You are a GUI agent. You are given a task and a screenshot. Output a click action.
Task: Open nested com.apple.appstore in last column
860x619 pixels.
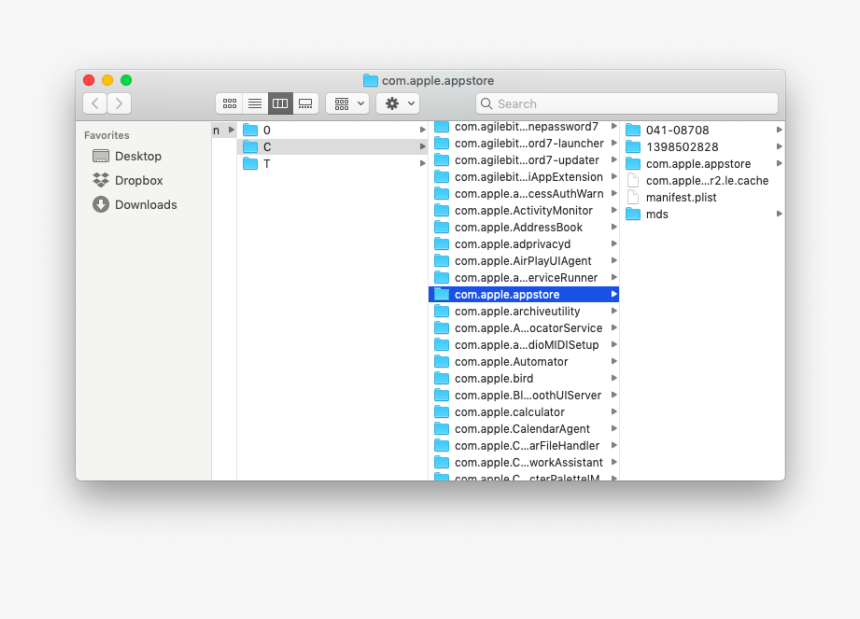pyautogui.click(x=703, y=164)
